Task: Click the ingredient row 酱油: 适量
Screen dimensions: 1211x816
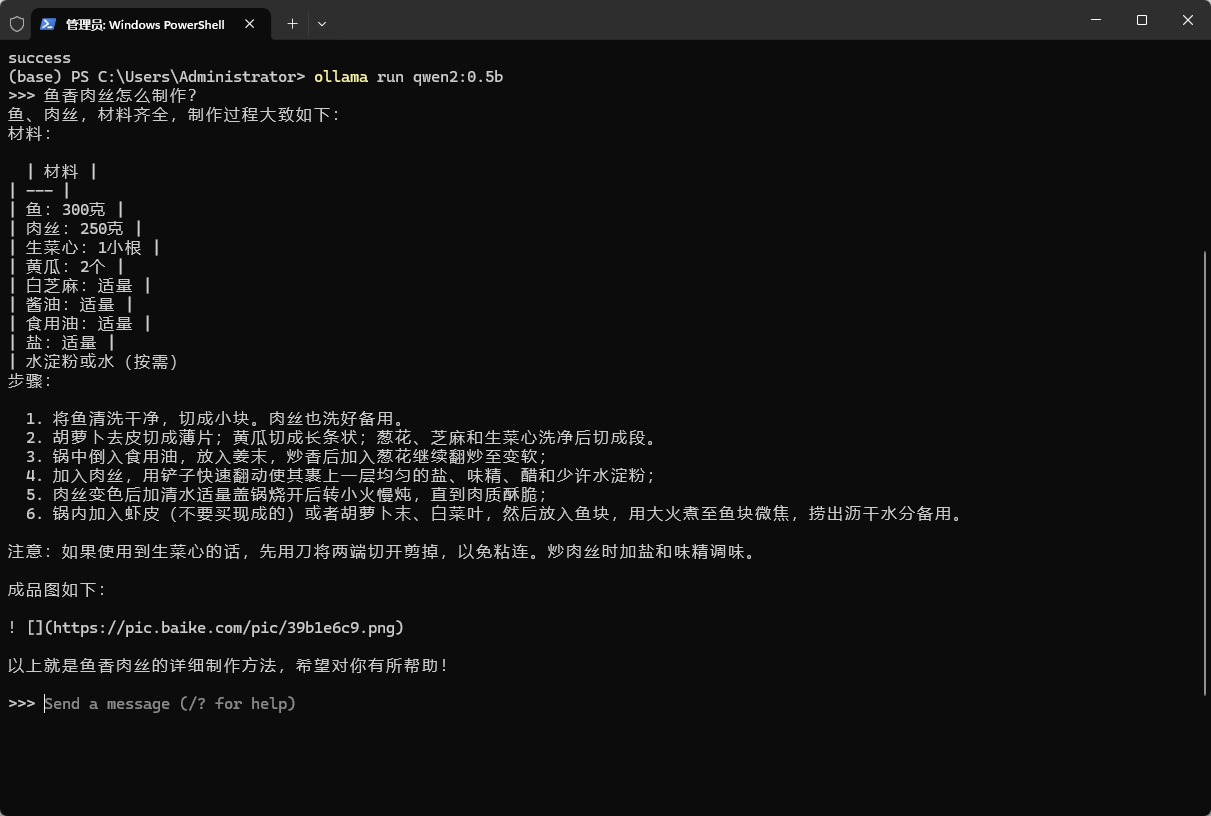Action: (71, 305)
